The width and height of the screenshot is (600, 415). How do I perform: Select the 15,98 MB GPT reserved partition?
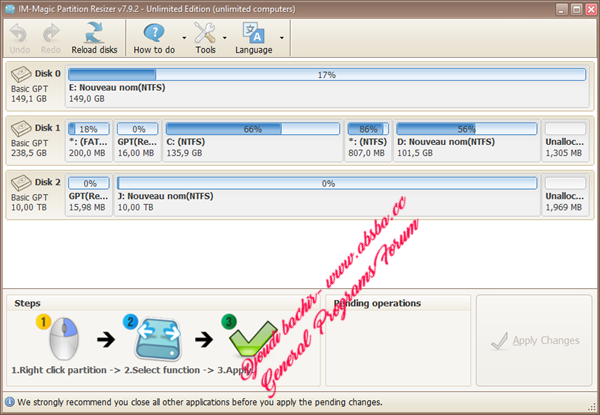coord(89,195)
